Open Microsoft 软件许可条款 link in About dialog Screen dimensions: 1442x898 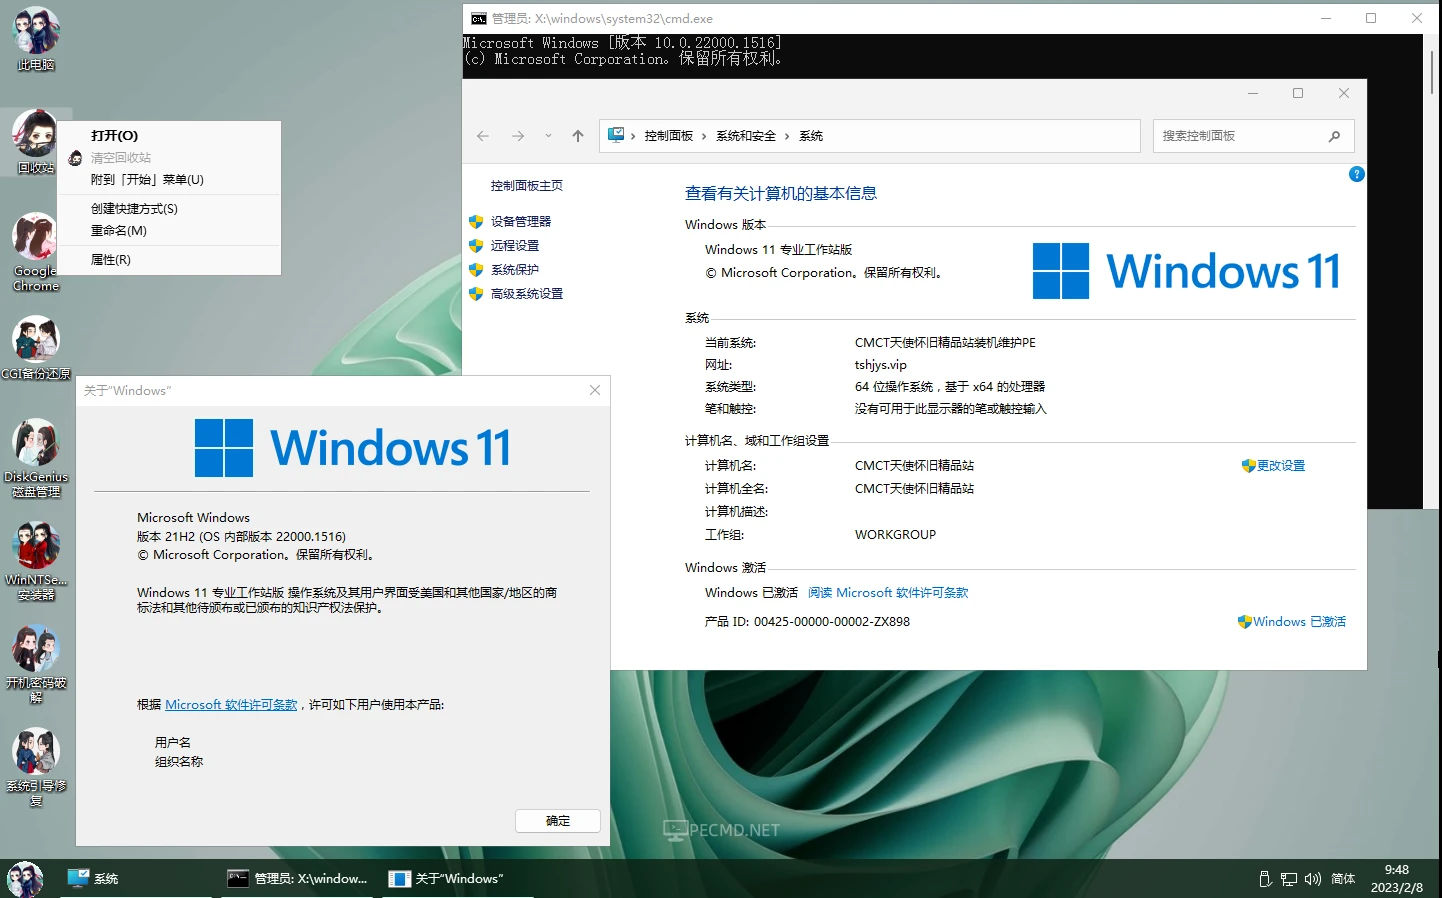(x=231, y=705)
